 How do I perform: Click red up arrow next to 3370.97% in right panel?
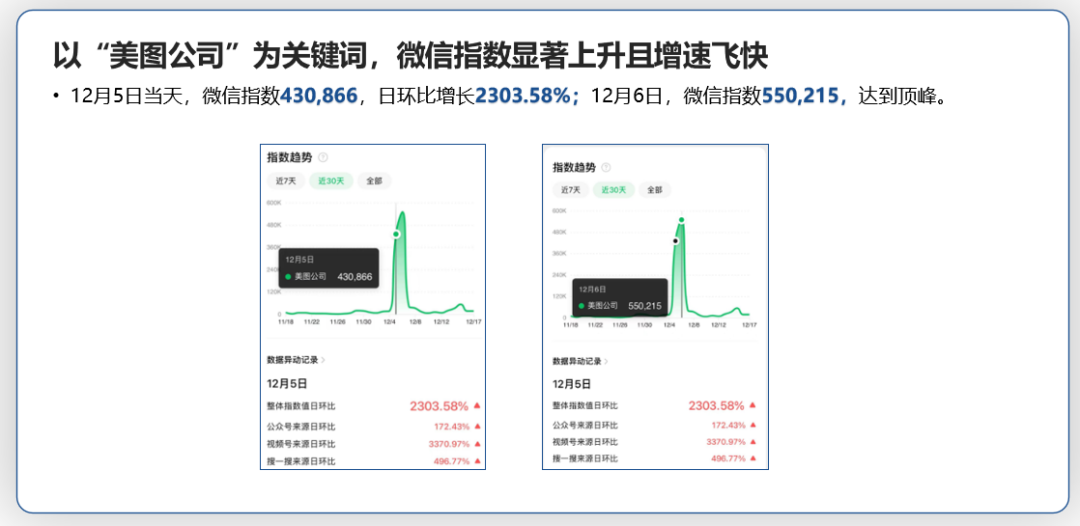pos(753,441)
